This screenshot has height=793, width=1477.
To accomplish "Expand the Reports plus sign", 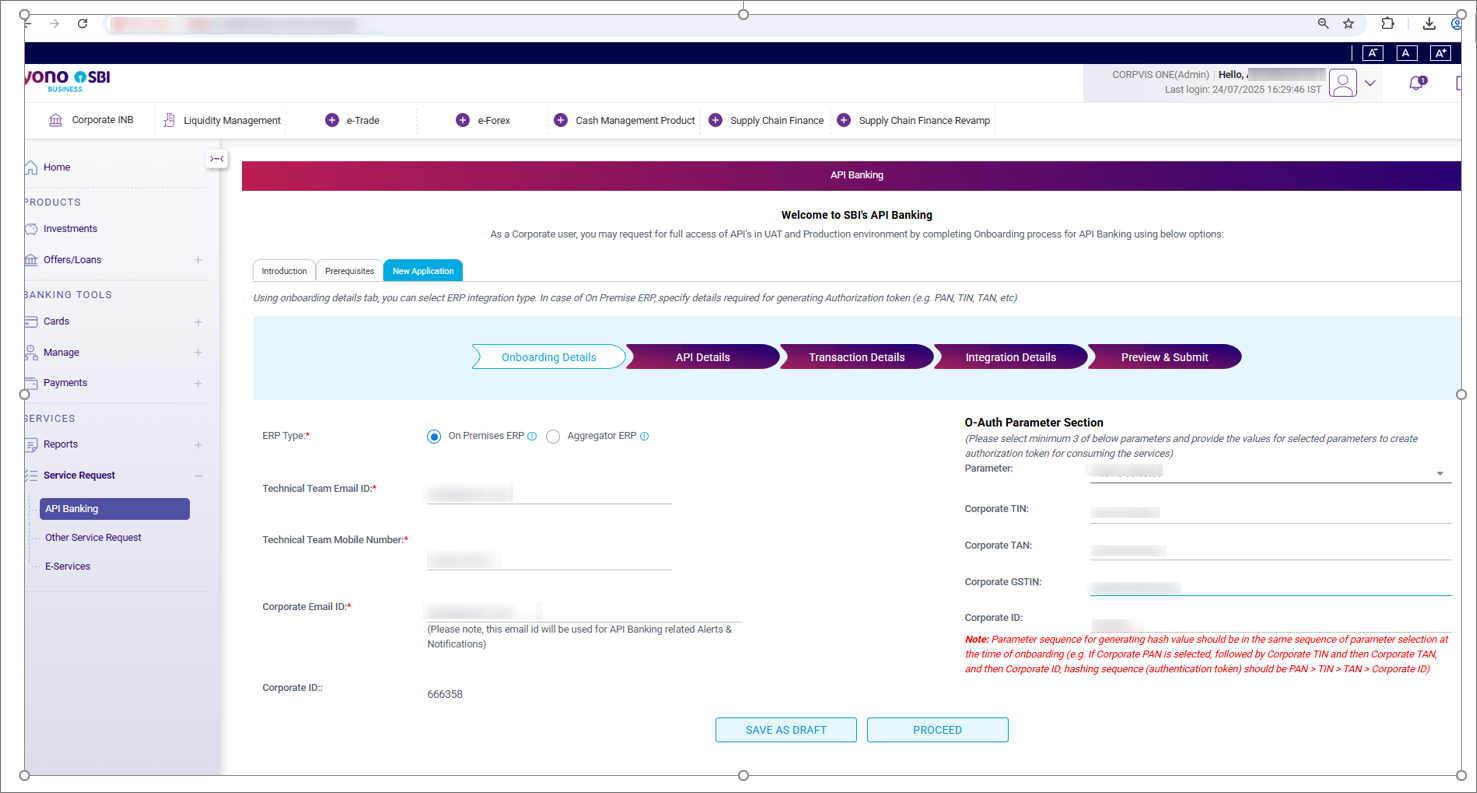I will click(x=198, y=445).
